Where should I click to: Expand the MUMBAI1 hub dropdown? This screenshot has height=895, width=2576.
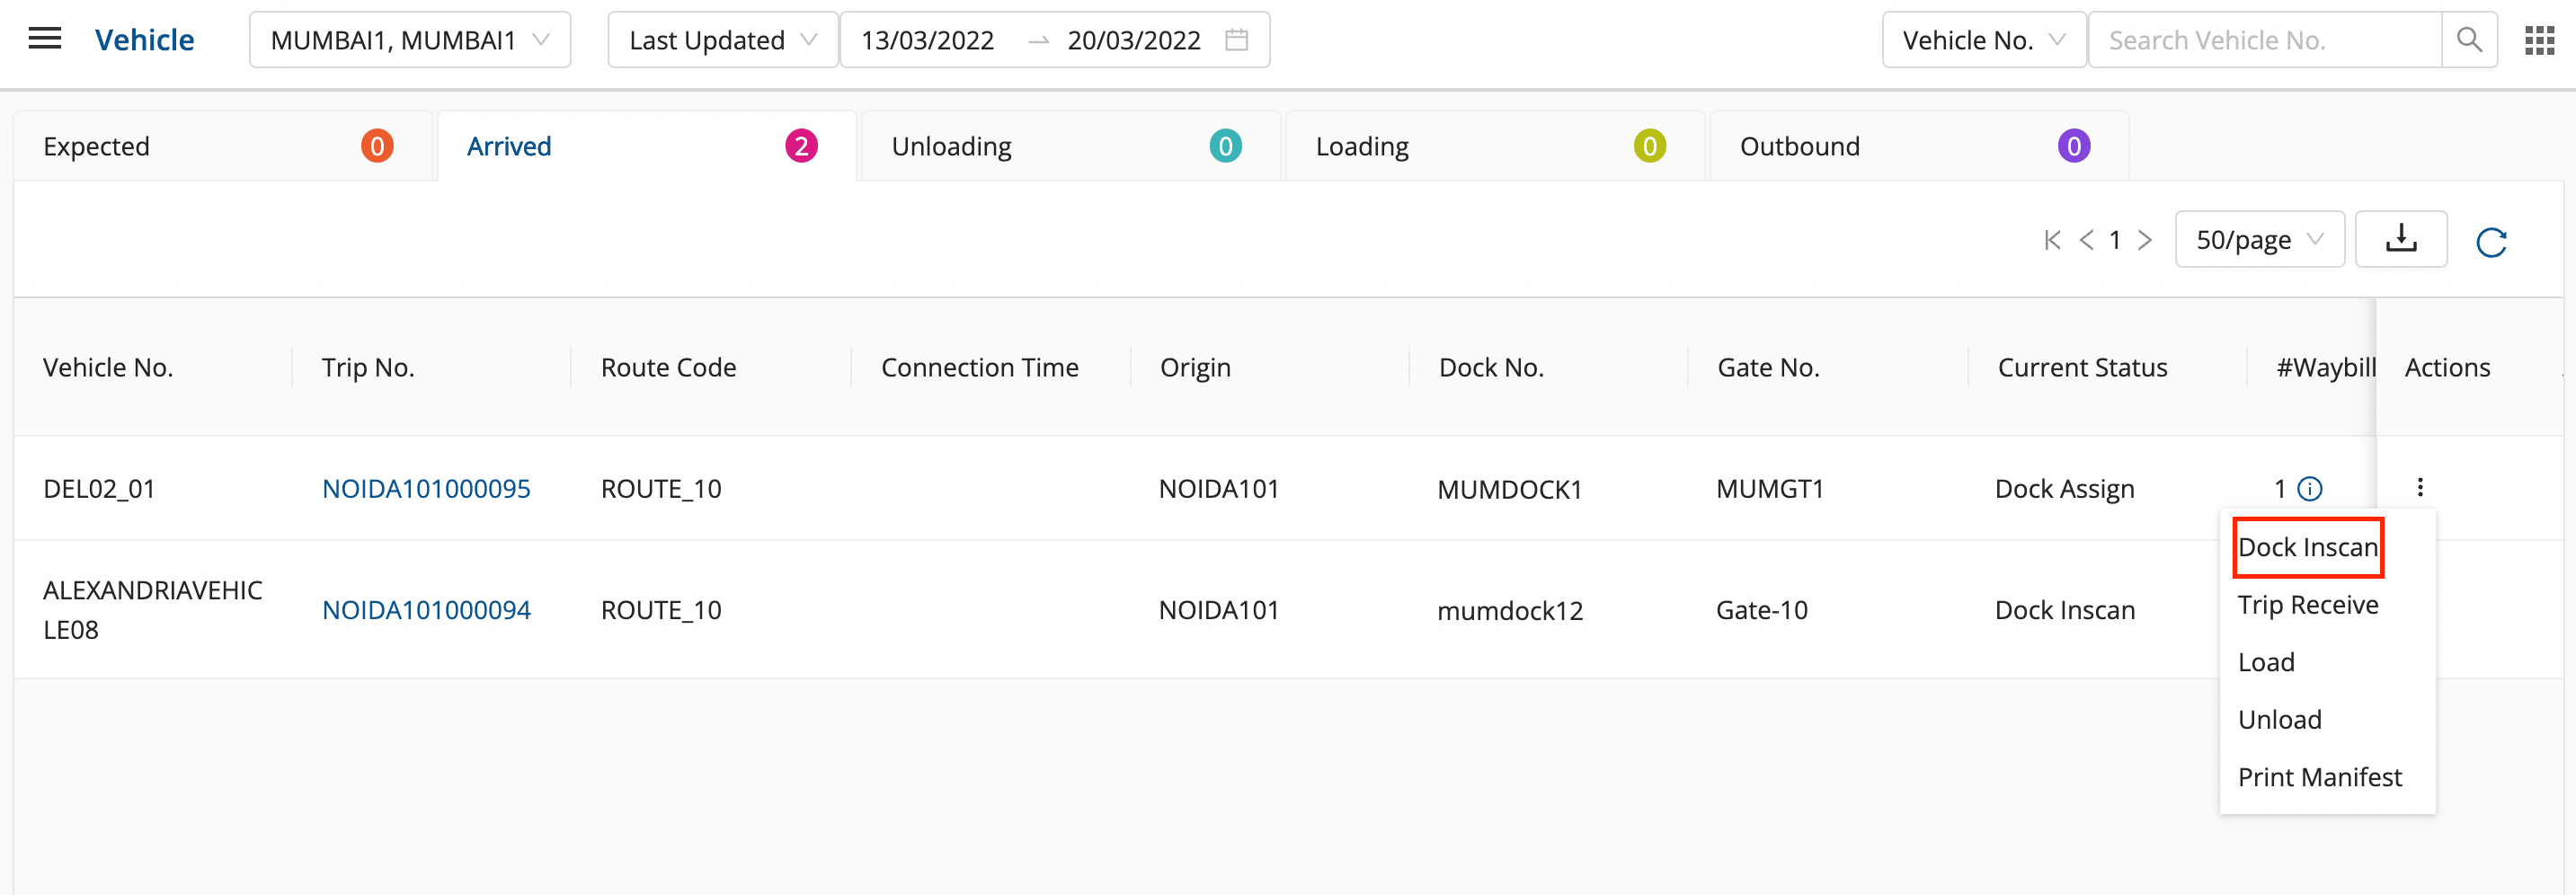[409, 40]
